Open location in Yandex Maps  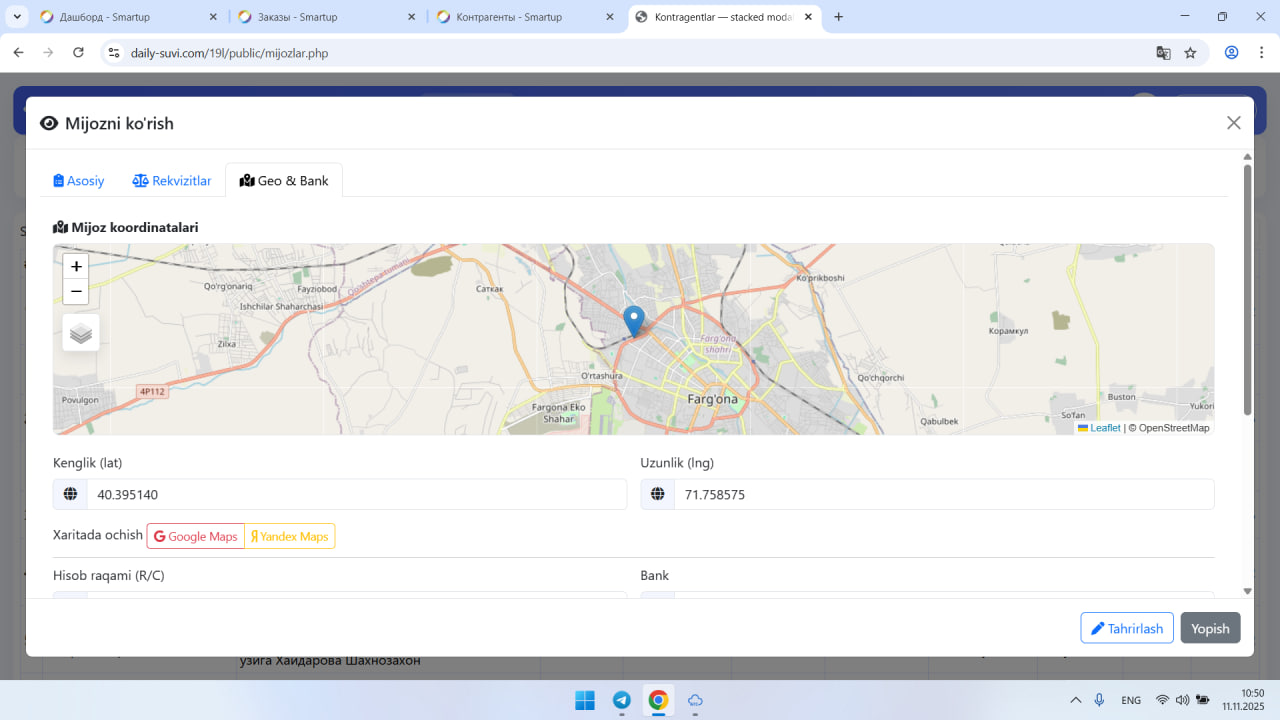point(290,537)
